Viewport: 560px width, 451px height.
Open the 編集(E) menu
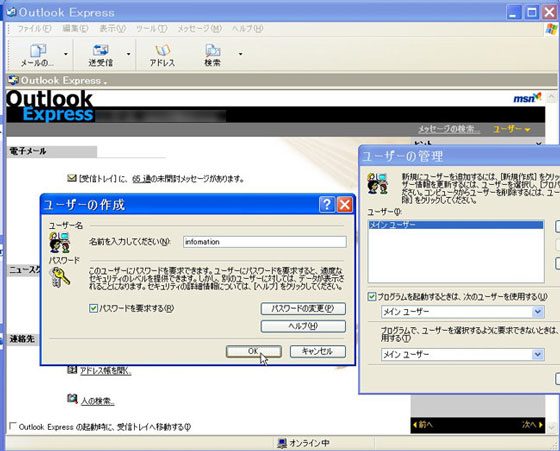pyautogui.click(x=75, y=29)
